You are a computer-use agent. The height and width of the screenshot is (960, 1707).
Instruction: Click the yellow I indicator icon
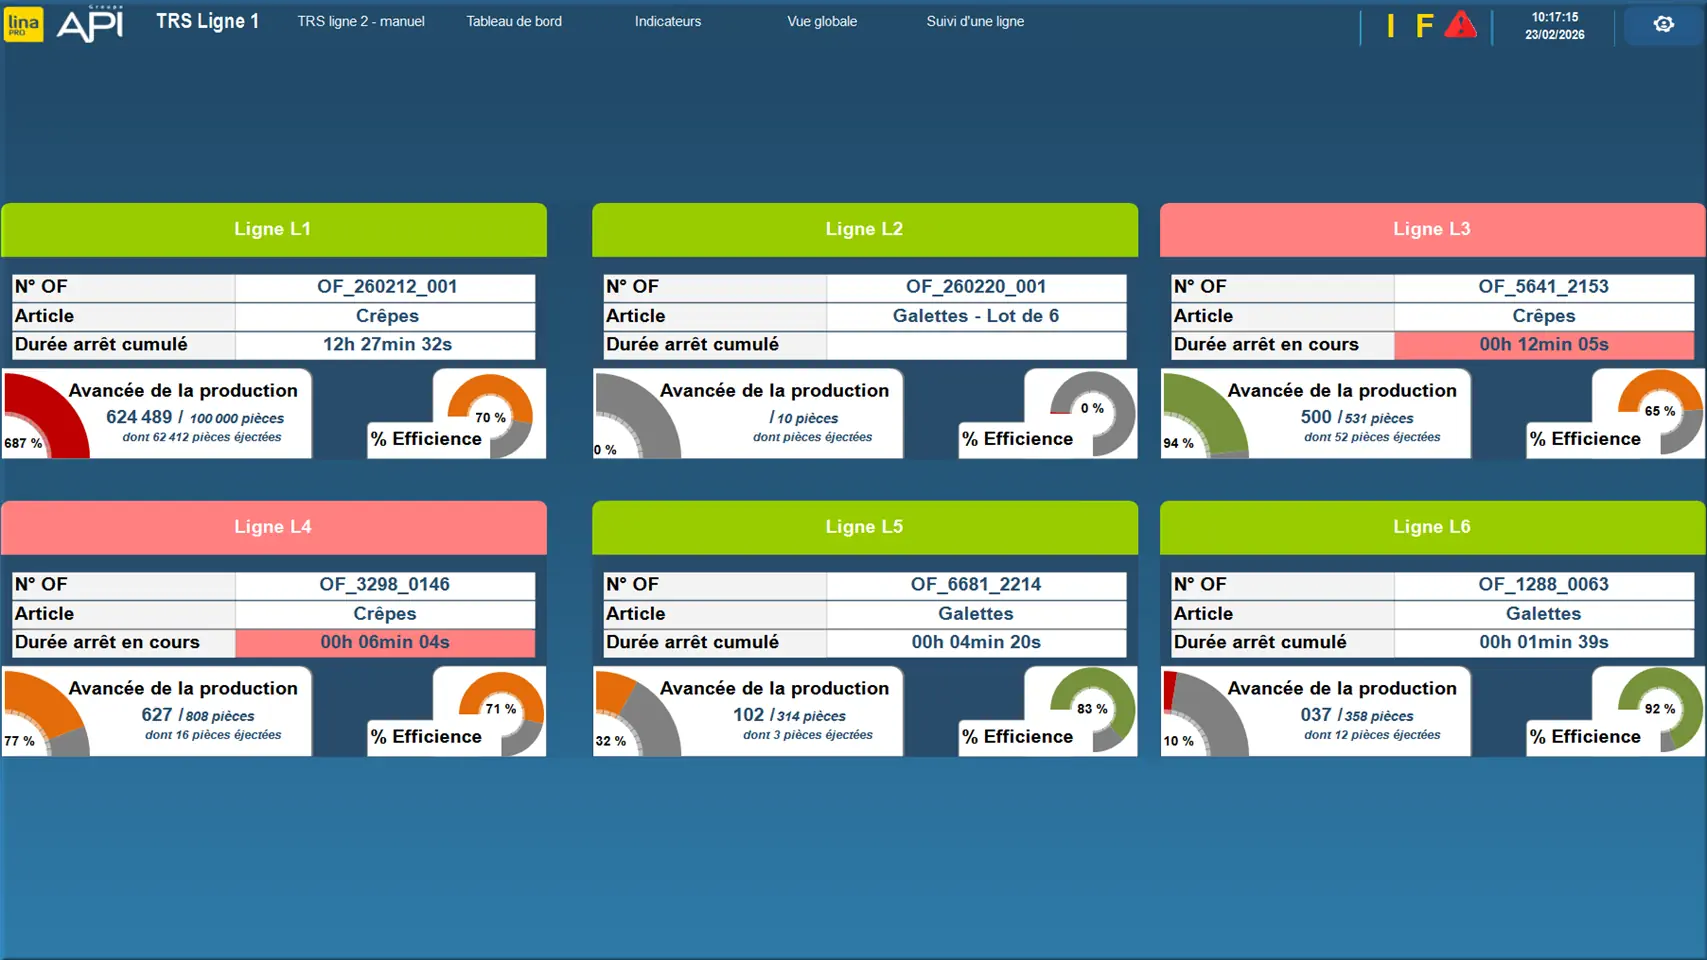[x=1390, y=26]
